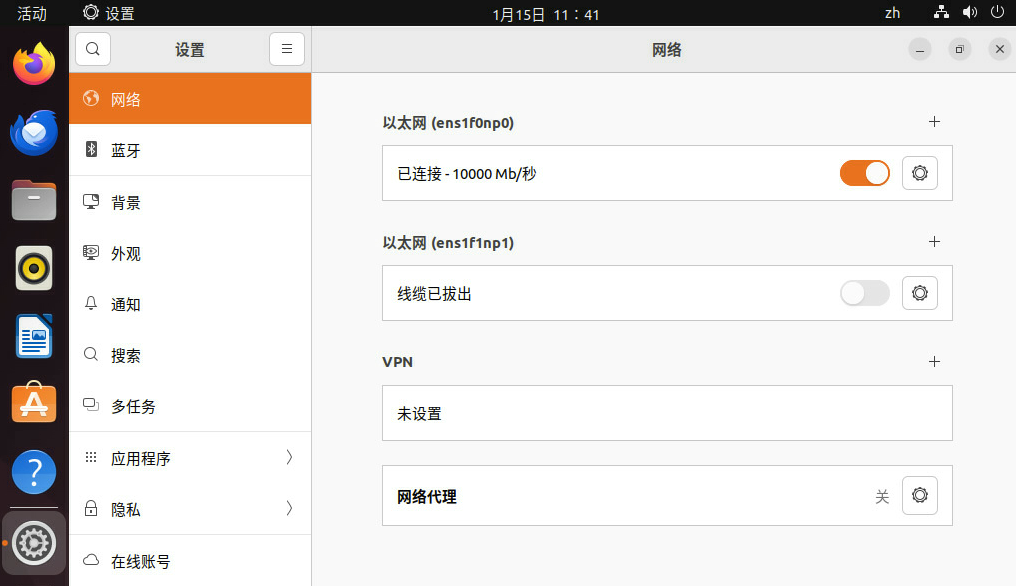This screenshot has width=1016, height=586.
Task: Expand the 隐私 chevron
Action: coord(290,509)
